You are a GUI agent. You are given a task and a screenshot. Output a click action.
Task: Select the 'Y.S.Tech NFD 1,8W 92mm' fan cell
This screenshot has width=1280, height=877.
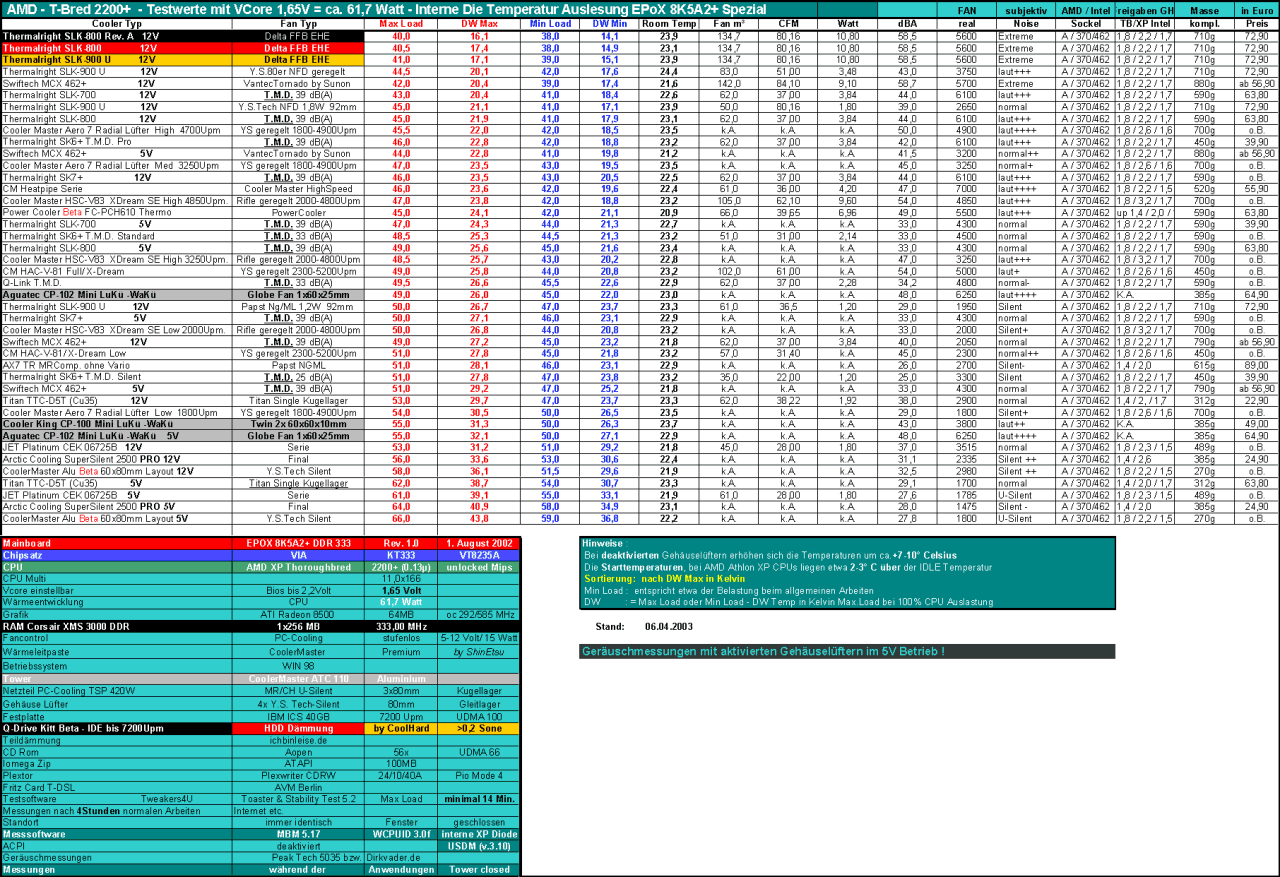click(x=298, y=106)
